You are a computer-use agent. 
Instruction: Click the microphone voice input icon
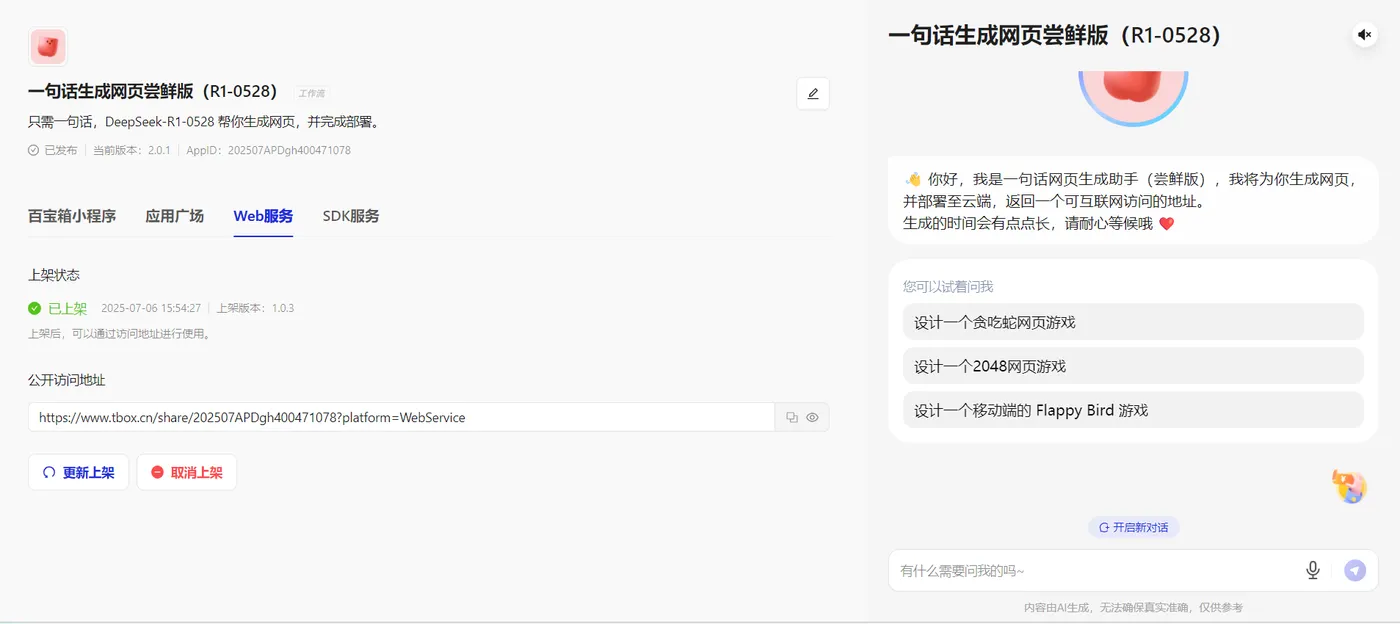[x=1313, y=570]
